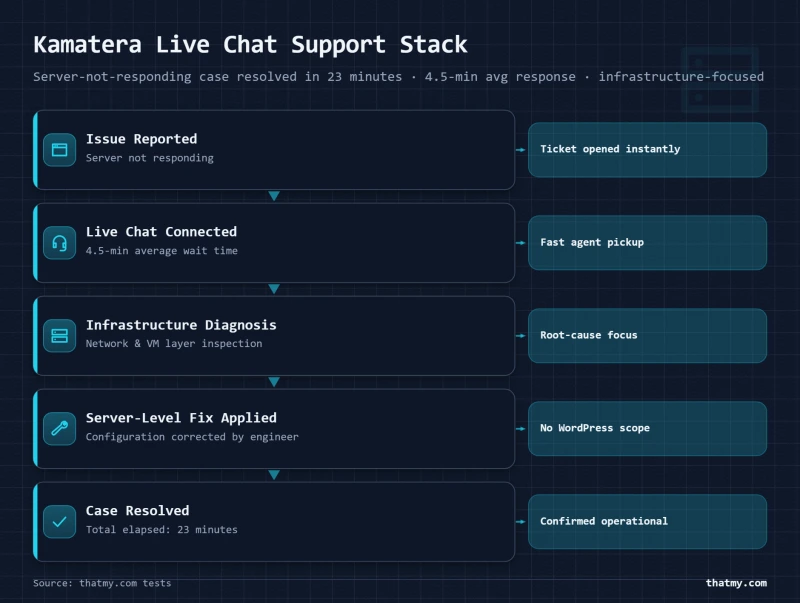
Task: Click the 'Kamatera Live Chat Support Stack' title
Action: (250, 45)
